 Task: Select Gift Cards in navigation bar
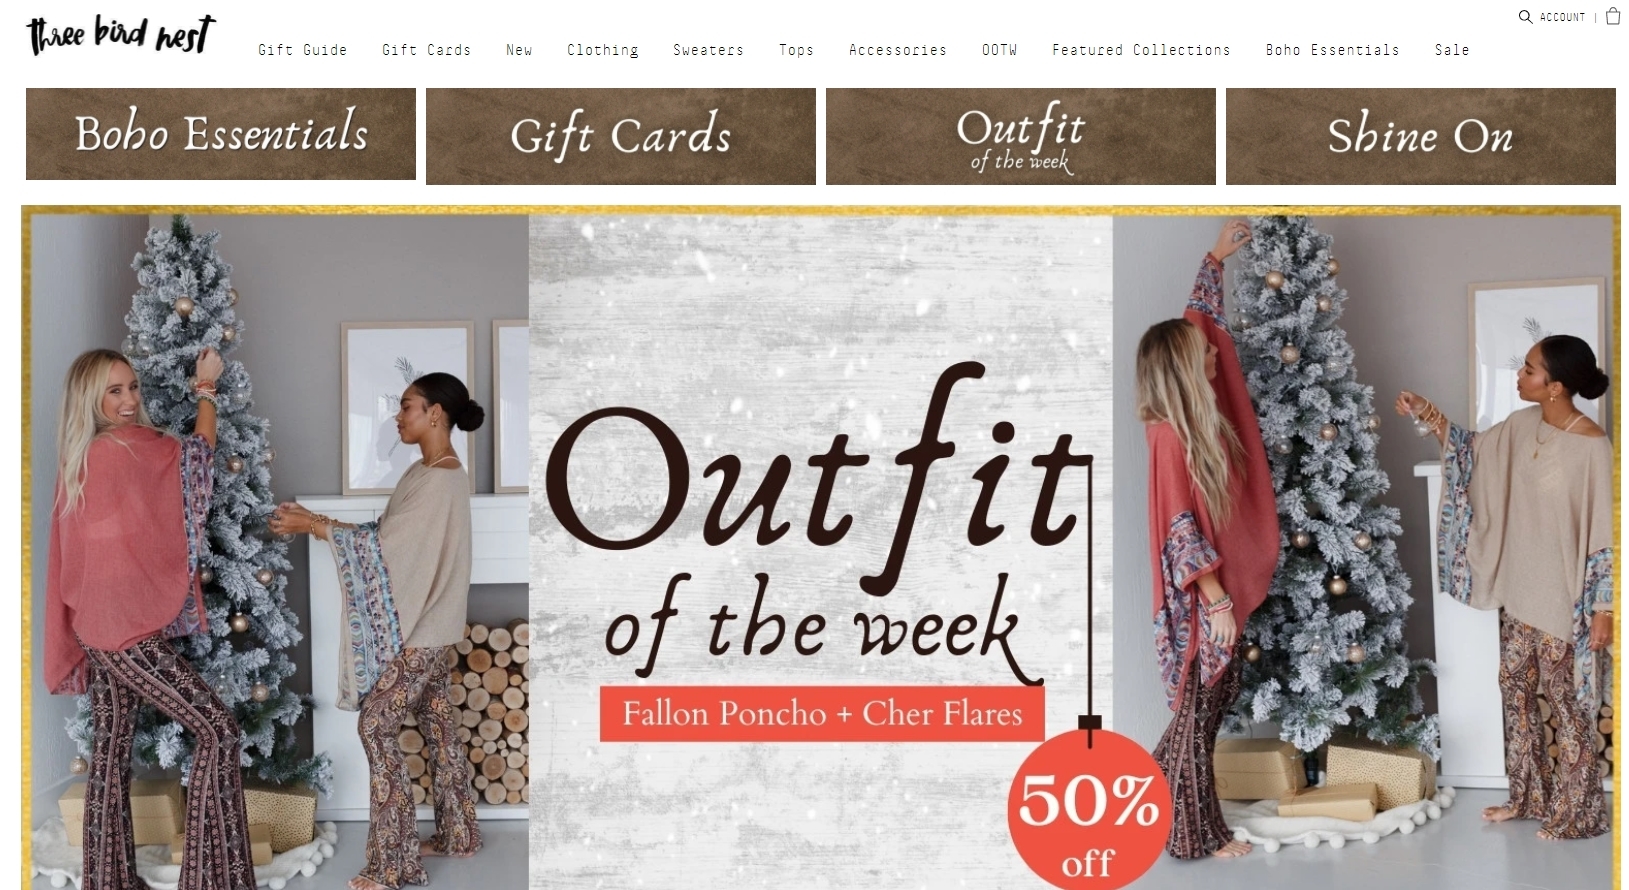click(426, 50)
